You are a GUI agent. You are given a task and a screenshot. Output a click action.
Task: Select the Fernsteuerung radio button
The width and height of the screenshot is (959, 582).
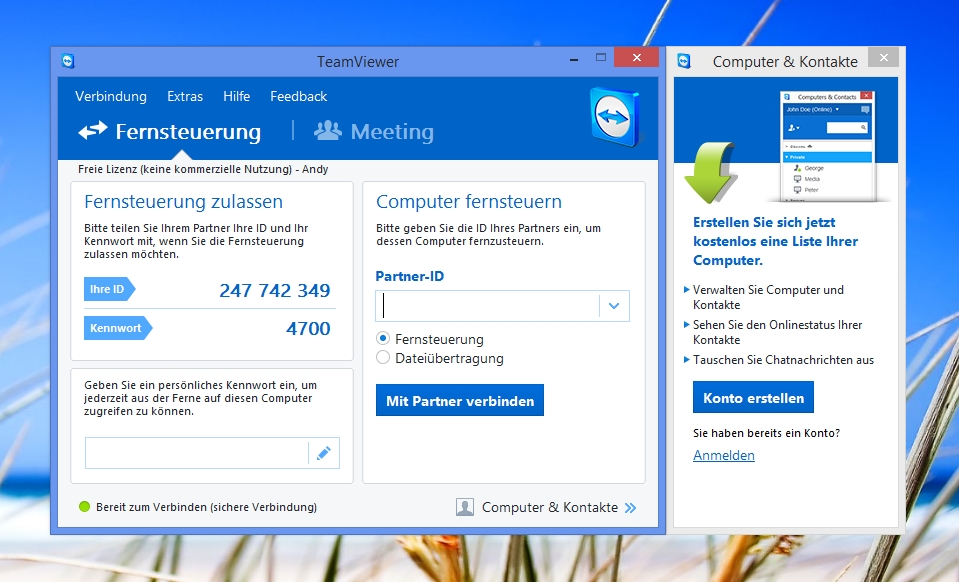coord(383,338)
